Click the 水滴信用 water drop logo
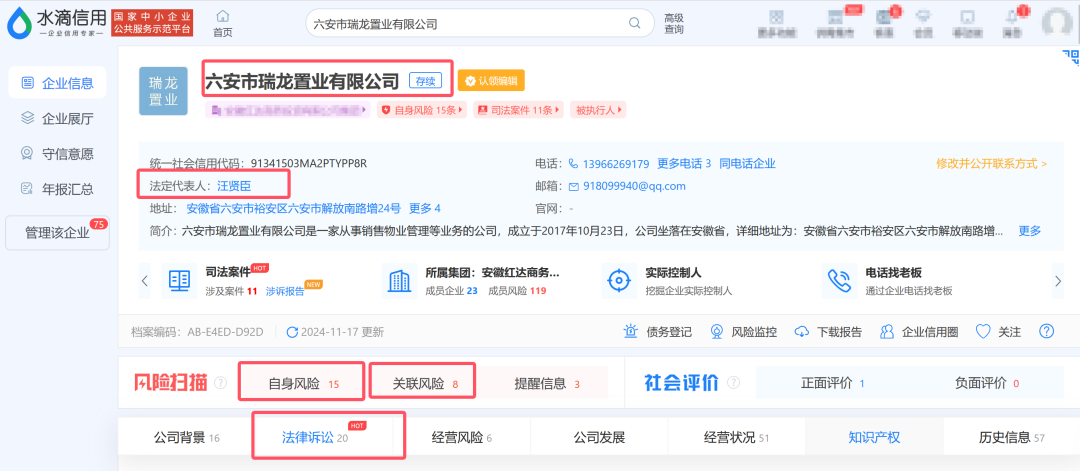Screen dimensions: 1080x471 (x=19, y=23)
